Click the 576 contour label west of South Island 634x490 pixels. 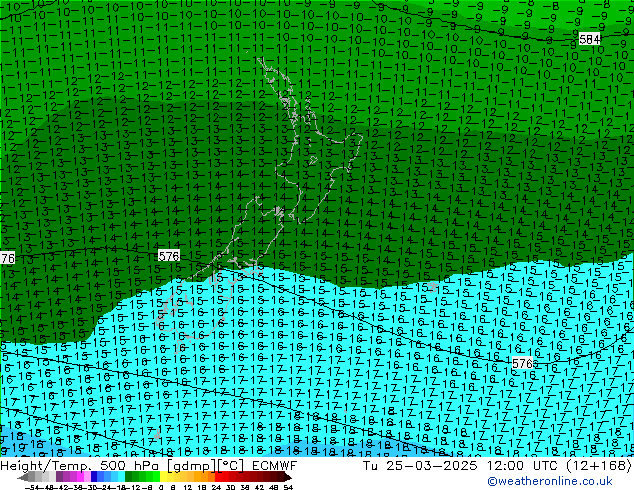coord(169,256)
